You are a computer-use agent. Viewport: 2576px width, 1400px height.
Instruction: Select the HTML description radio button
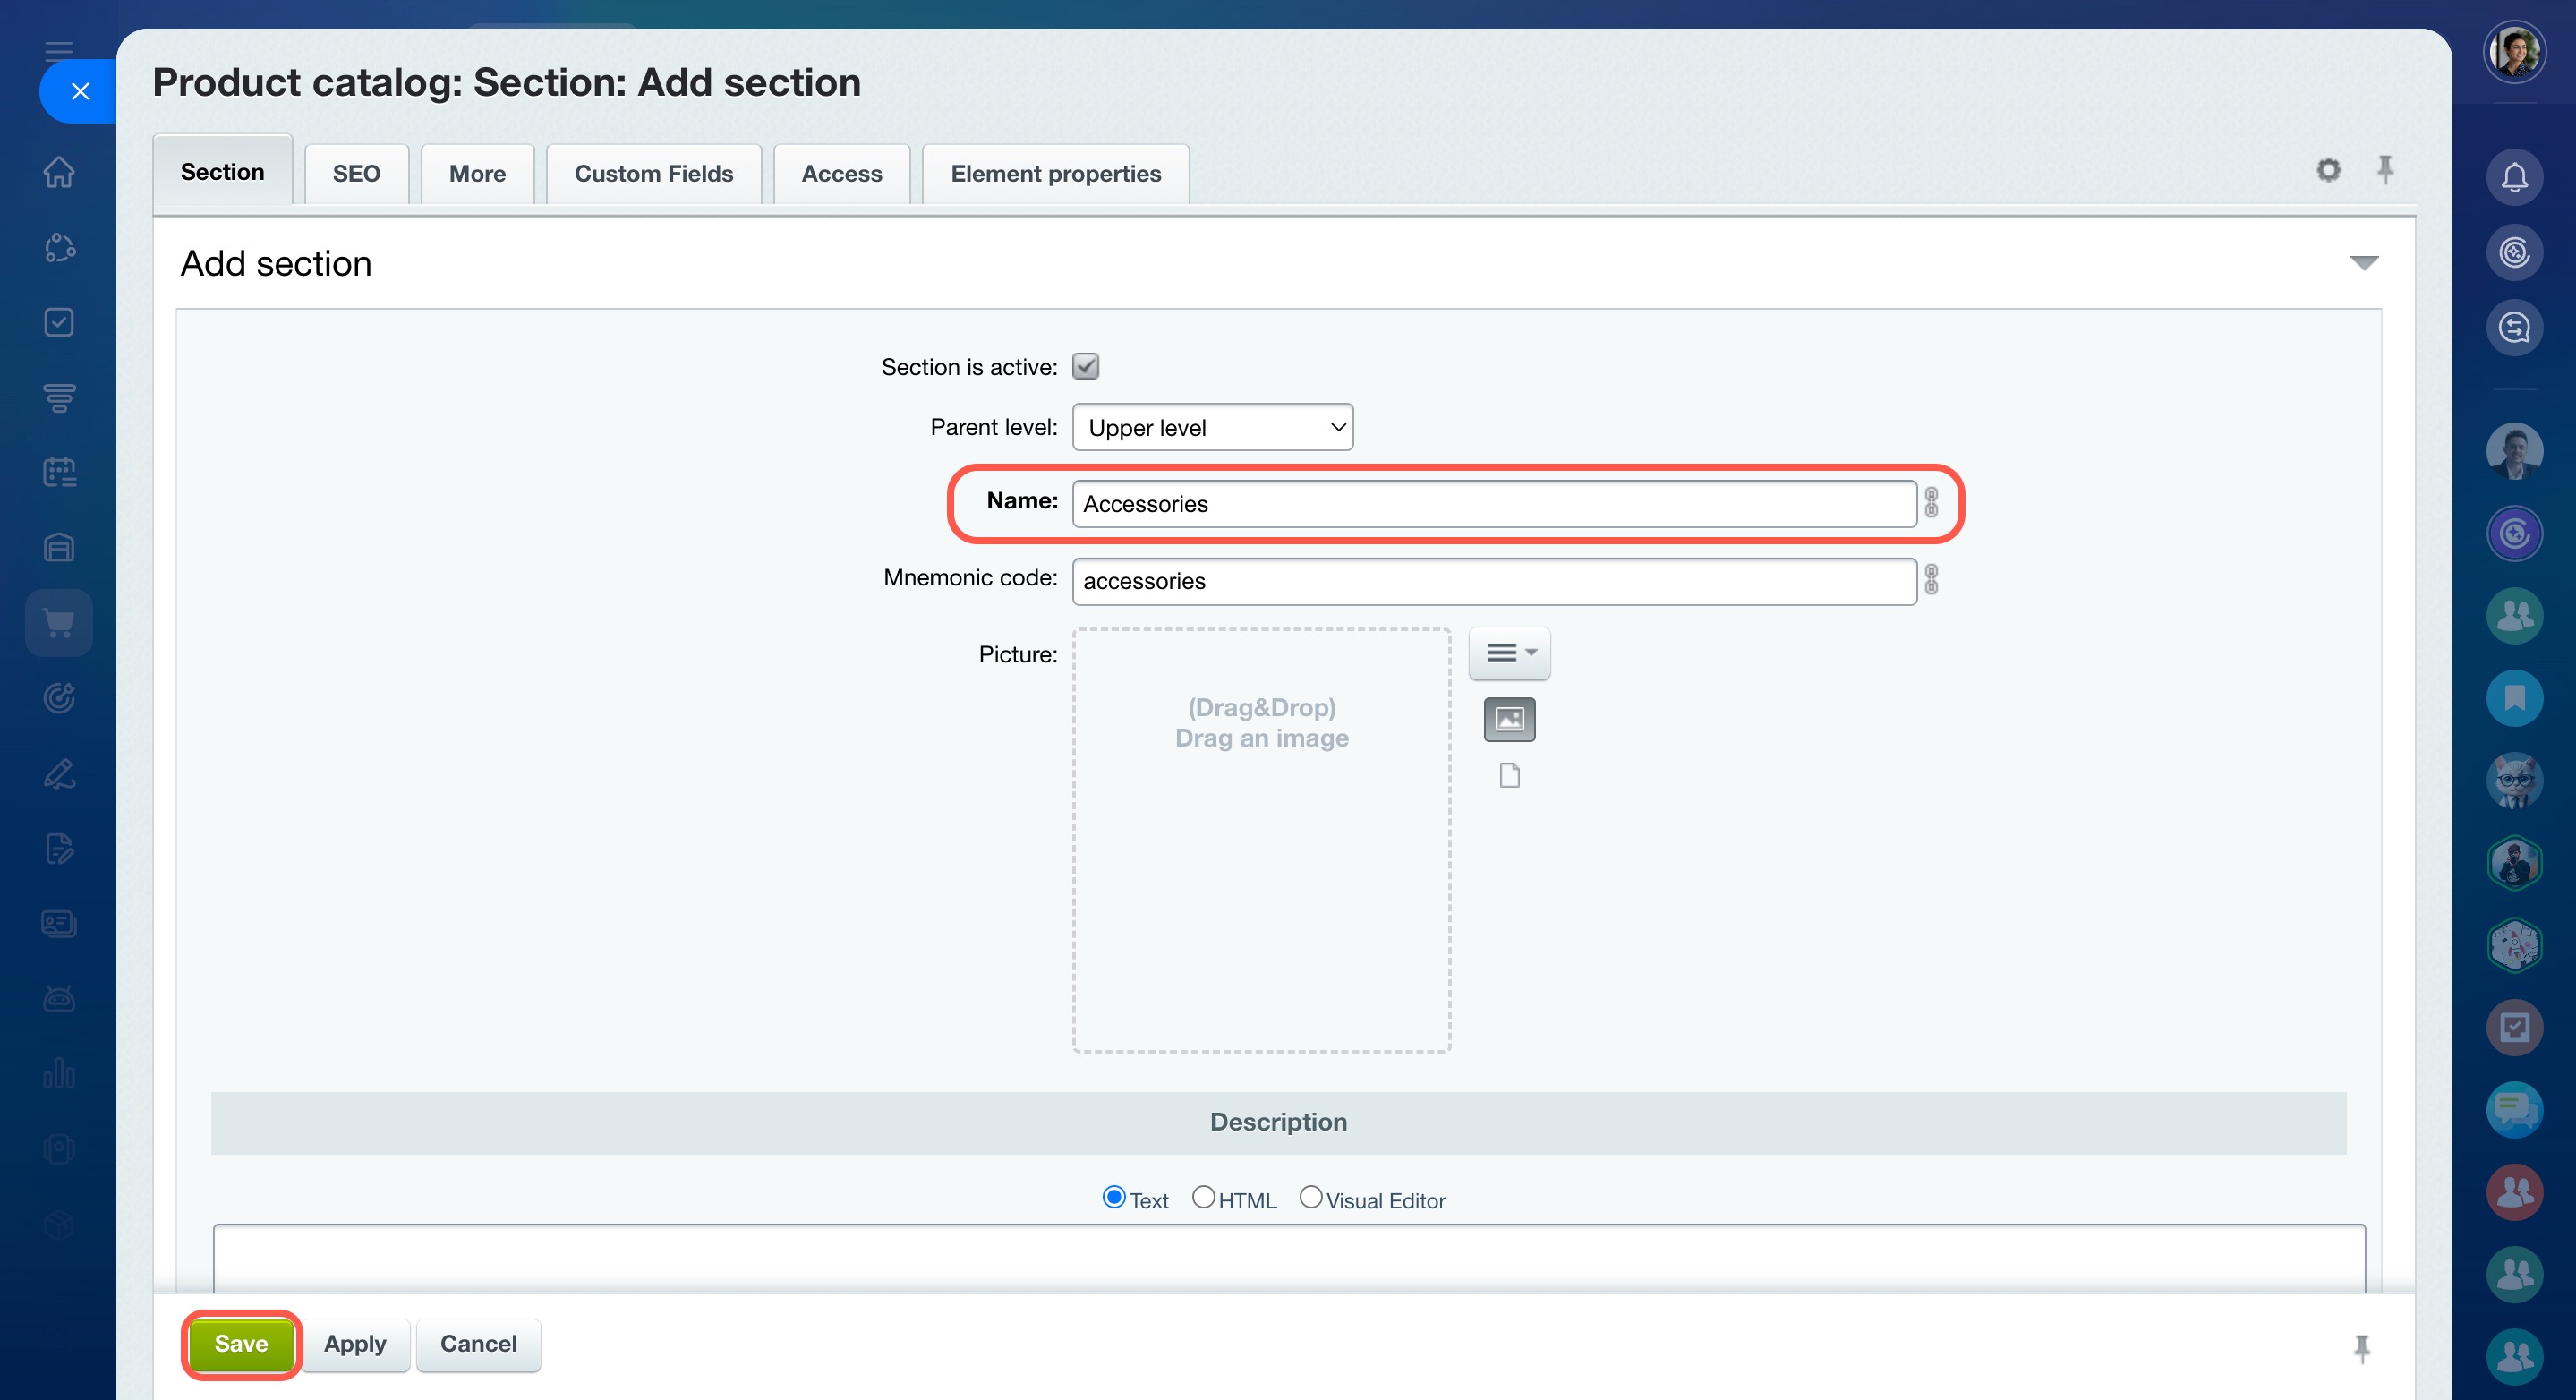(1203, 1197)
